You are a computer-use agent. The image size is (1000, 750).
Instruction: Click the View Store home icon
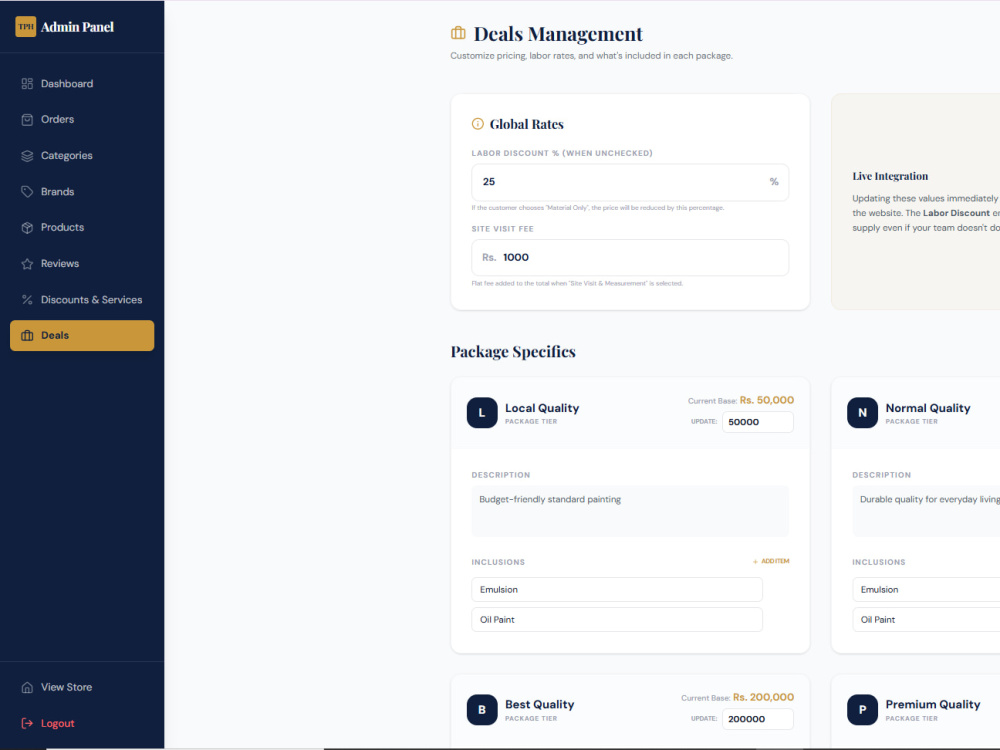27,688
